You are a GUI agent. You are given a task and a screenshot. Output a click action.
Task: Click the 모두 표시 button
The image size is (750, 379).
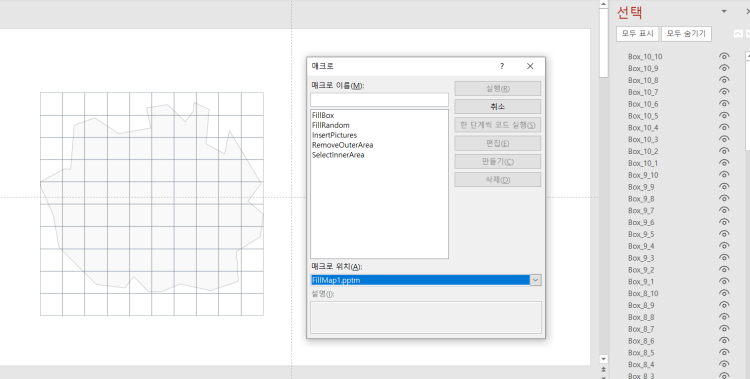[638, 33]
